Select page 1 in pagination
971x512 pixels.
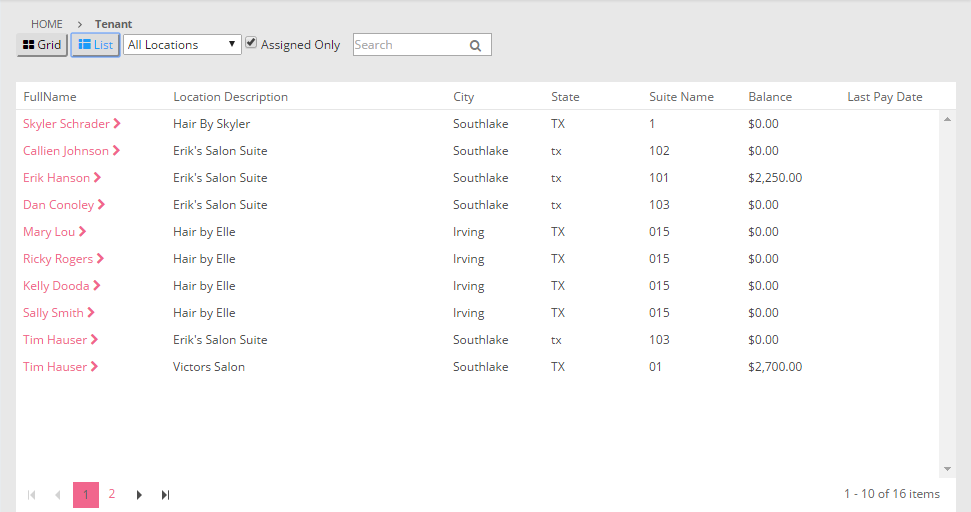coord(86,495)
